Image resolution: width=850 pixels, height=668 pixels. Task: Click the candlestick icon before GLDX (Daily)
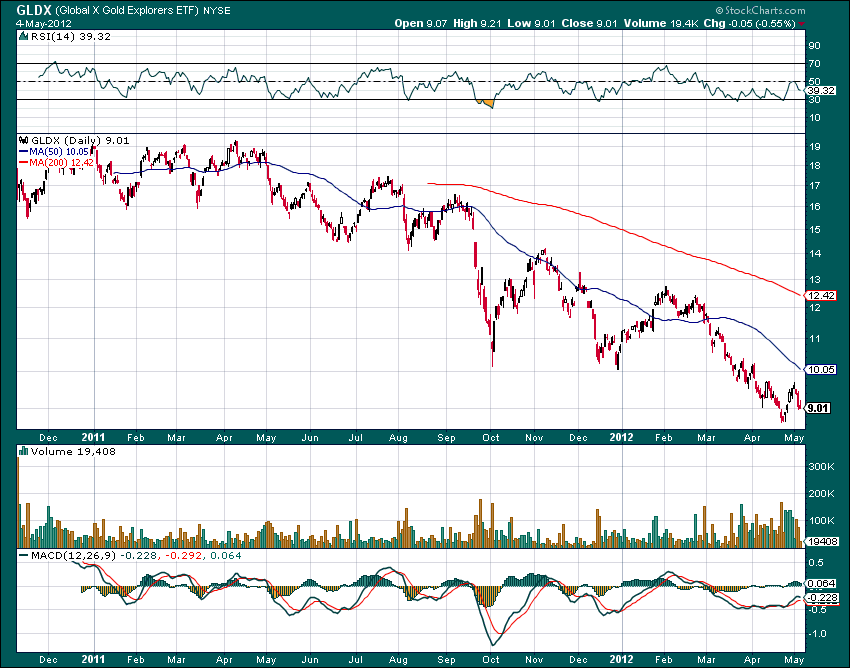(x=23, y=140)
